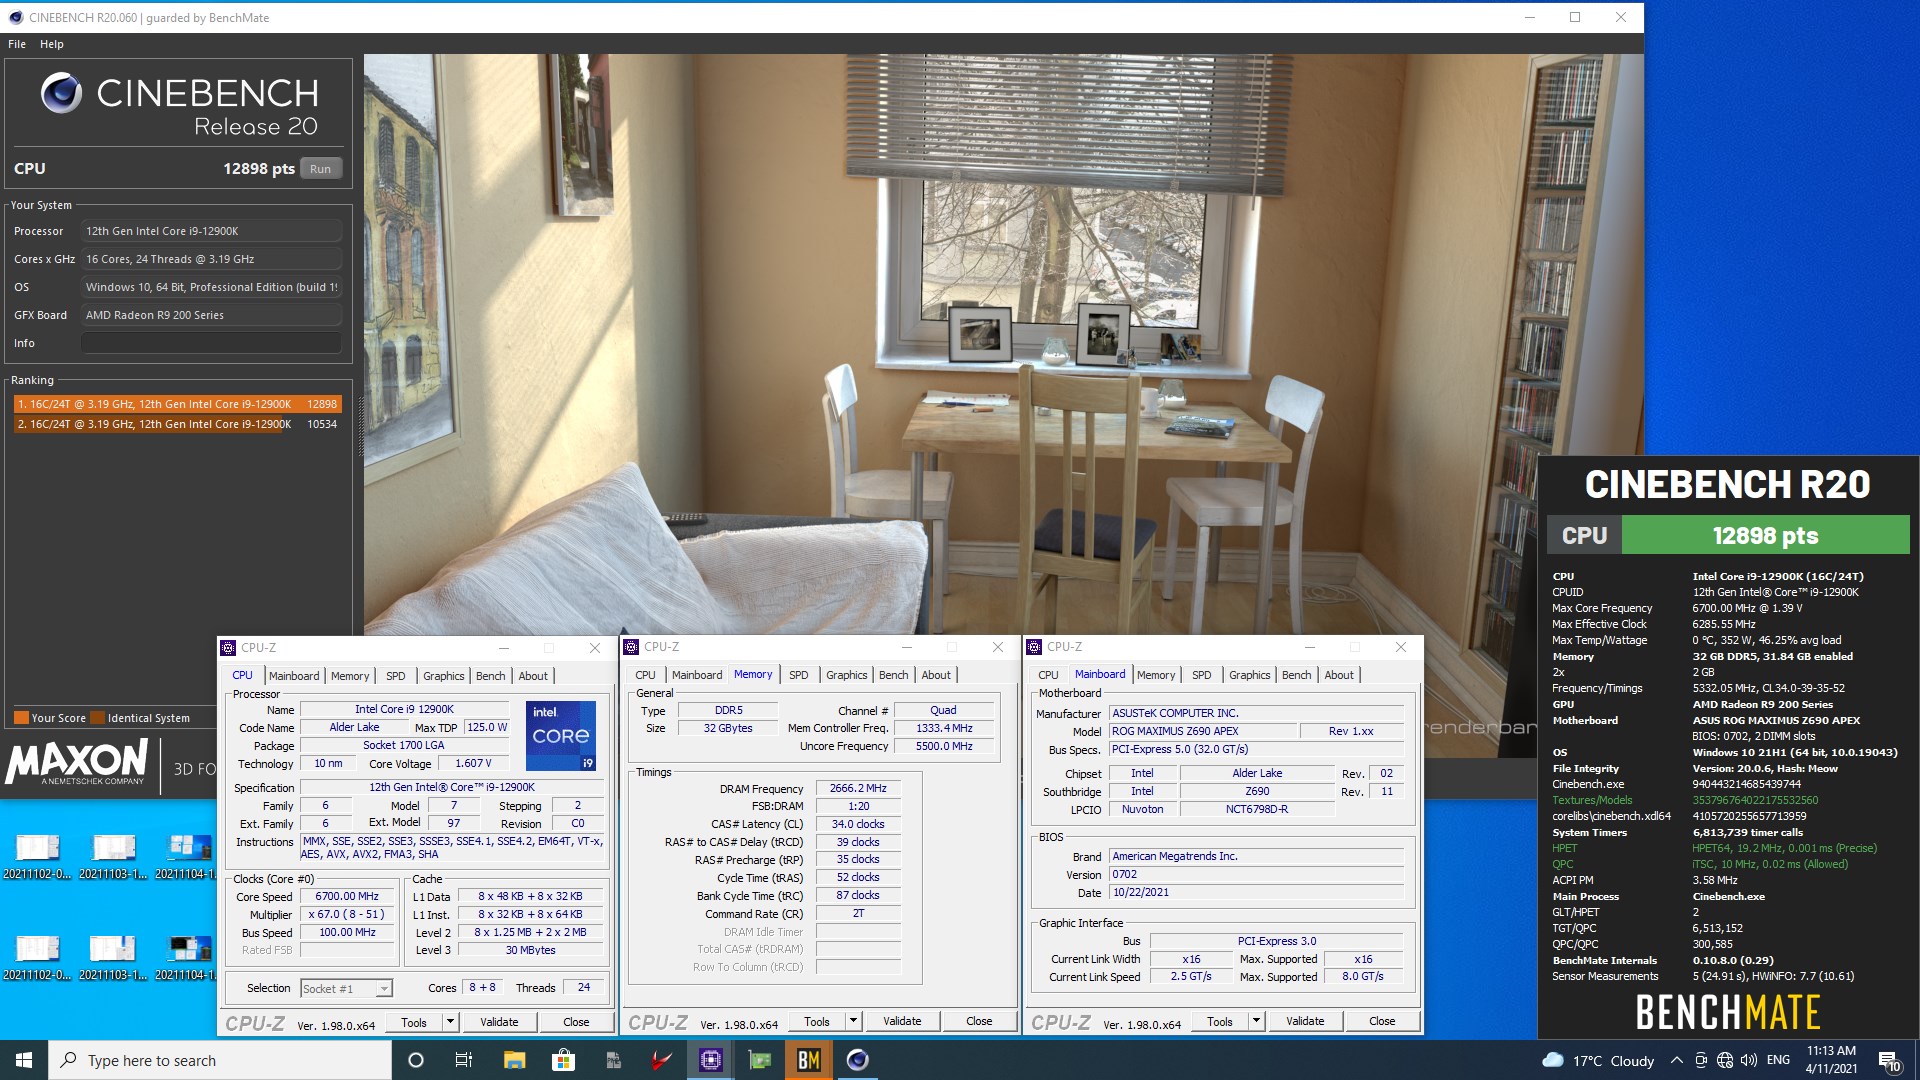The width and height of the screenshot is (1920, 1080).
Task: Click the BENCHMATE logo in the result panel
Action: 1727,1013
